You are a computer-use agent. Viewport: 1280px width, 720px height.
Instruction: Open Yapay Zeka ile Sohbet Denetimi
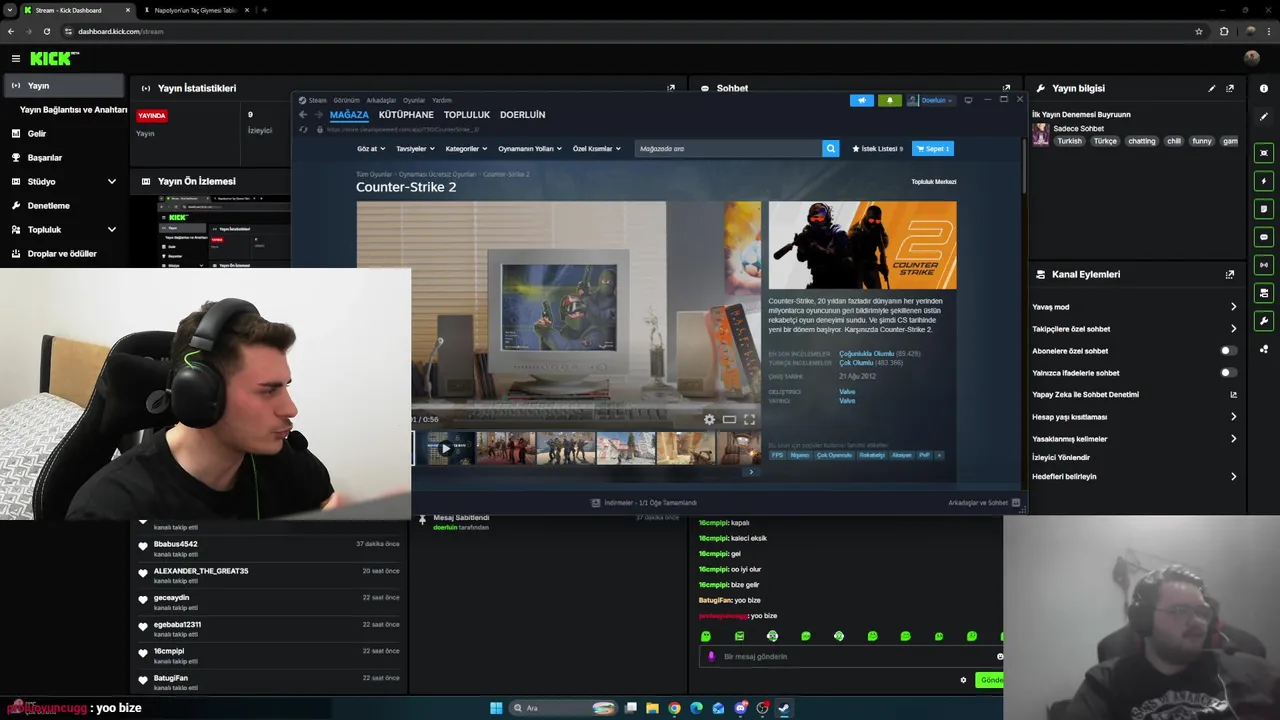pos(1134,394)
